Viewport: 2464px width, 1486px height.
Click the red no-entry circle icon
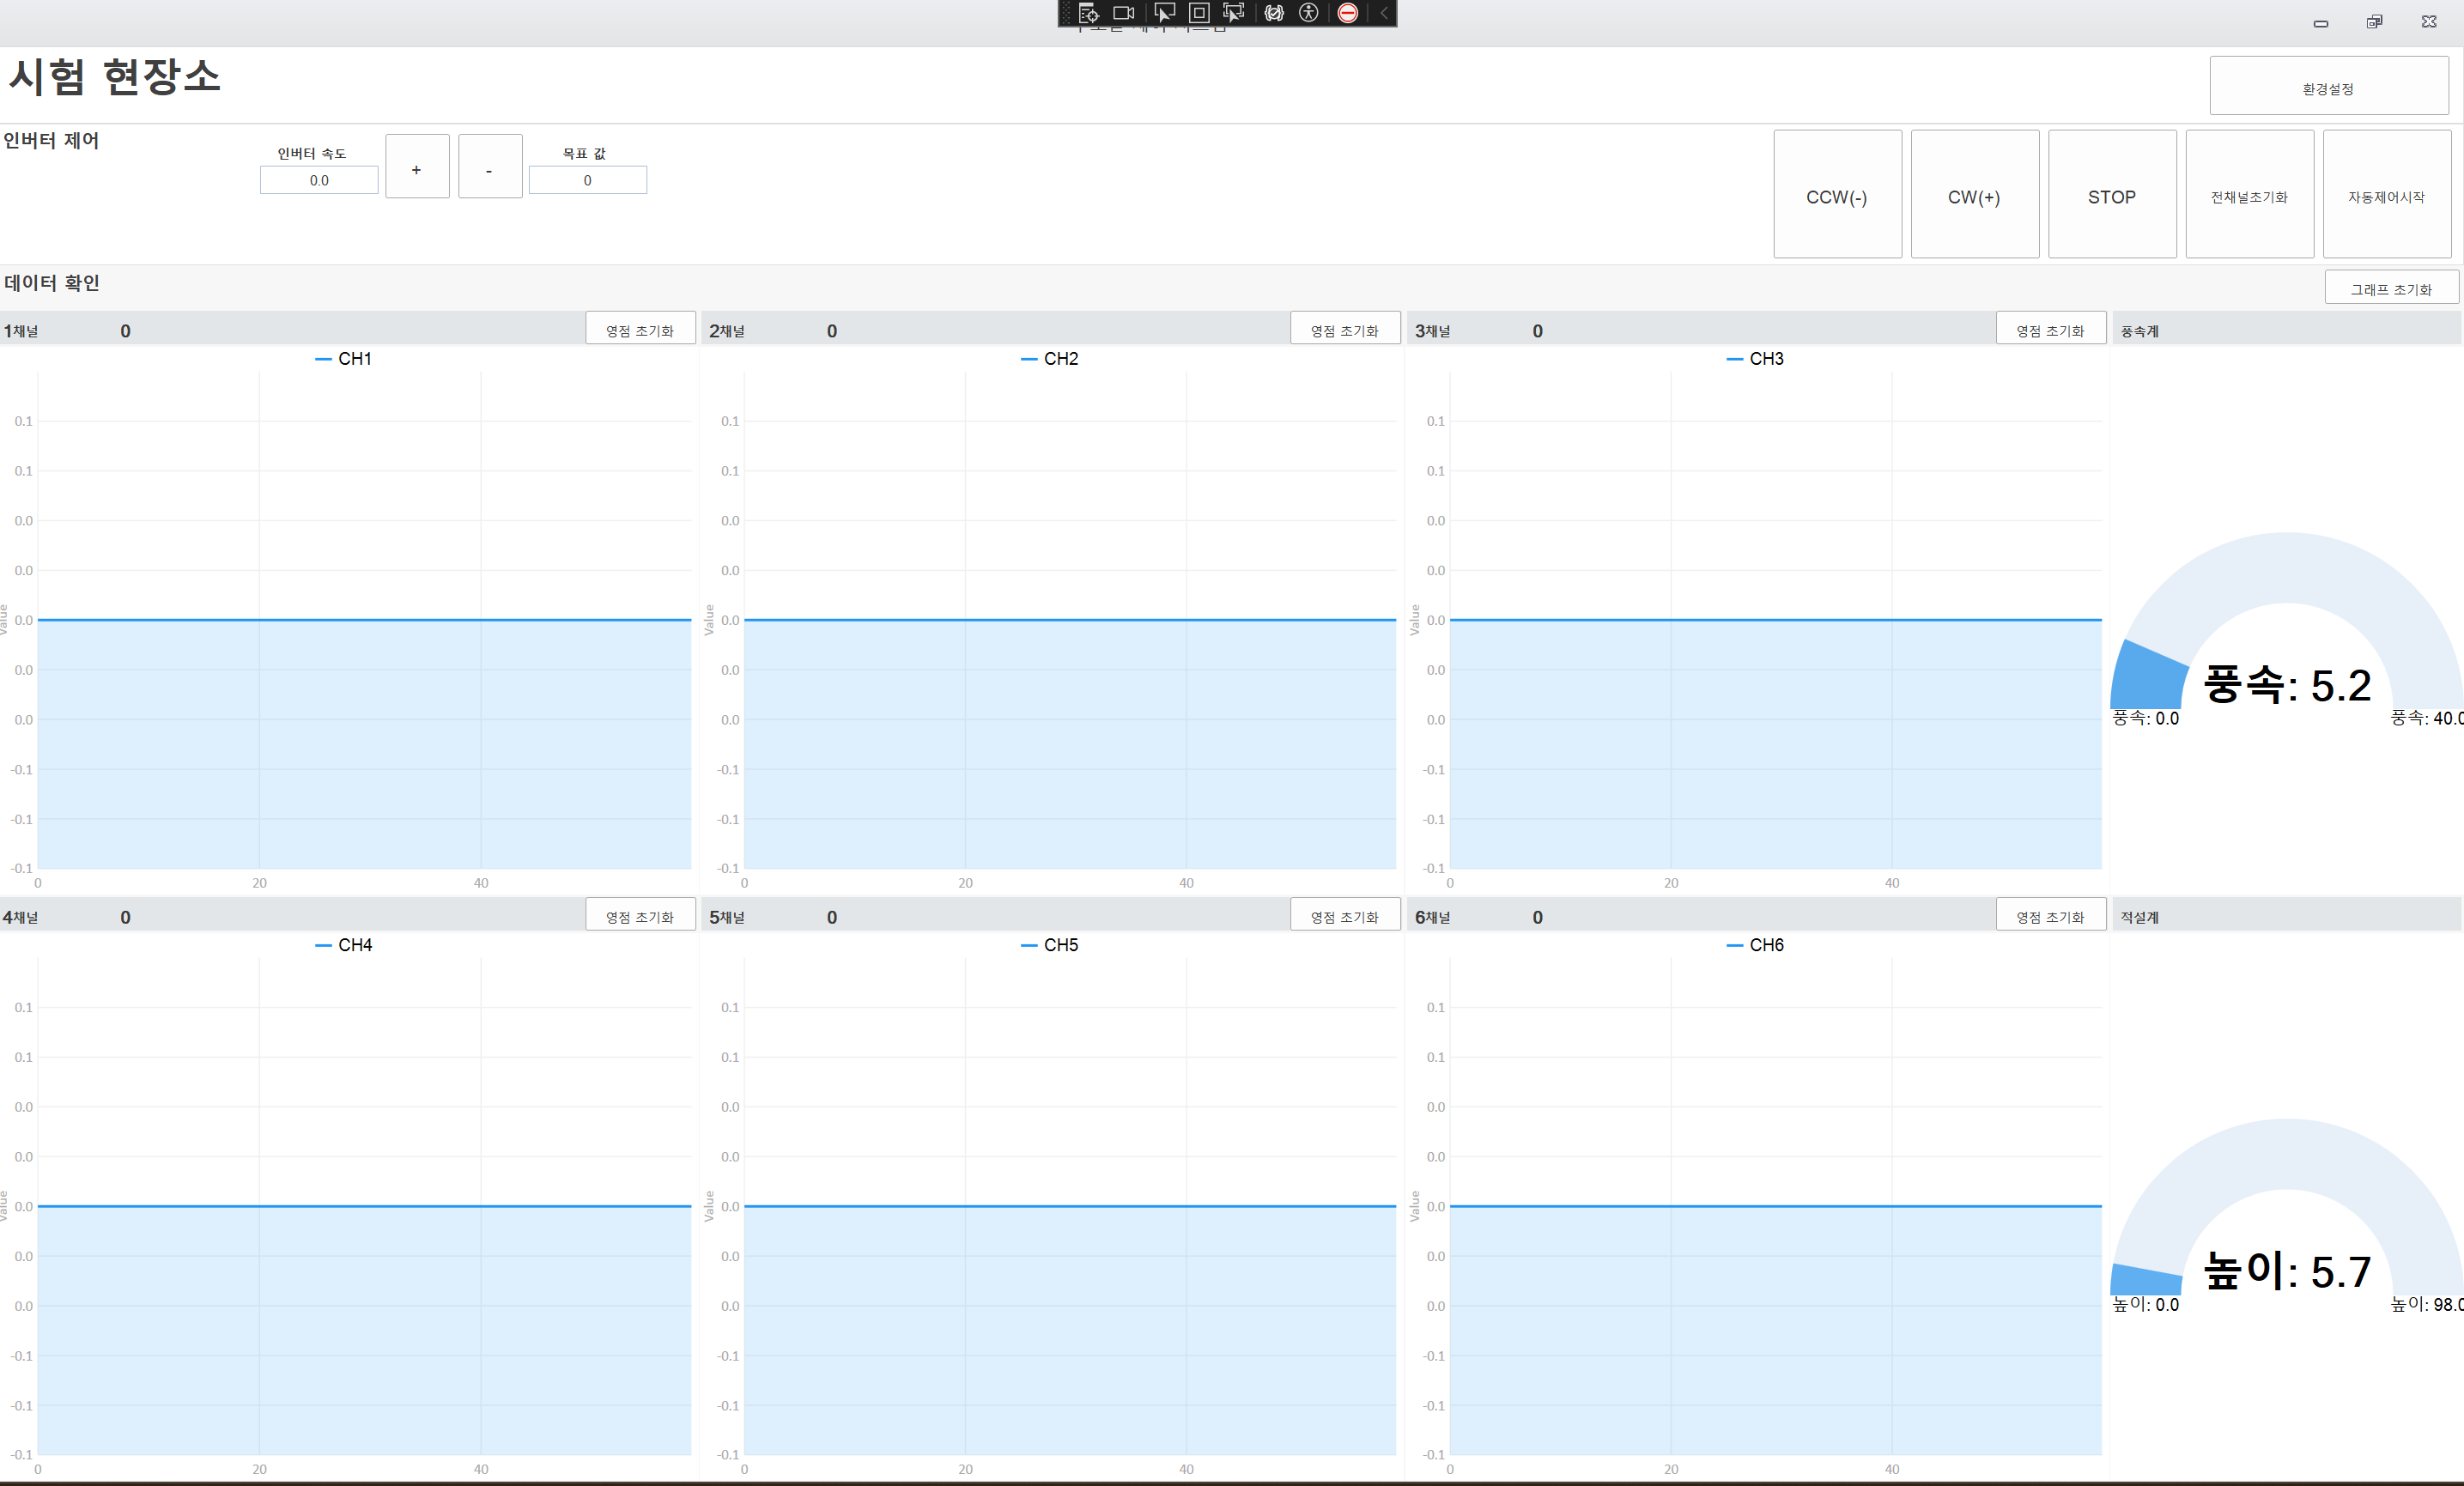(x=1348, y=13)
